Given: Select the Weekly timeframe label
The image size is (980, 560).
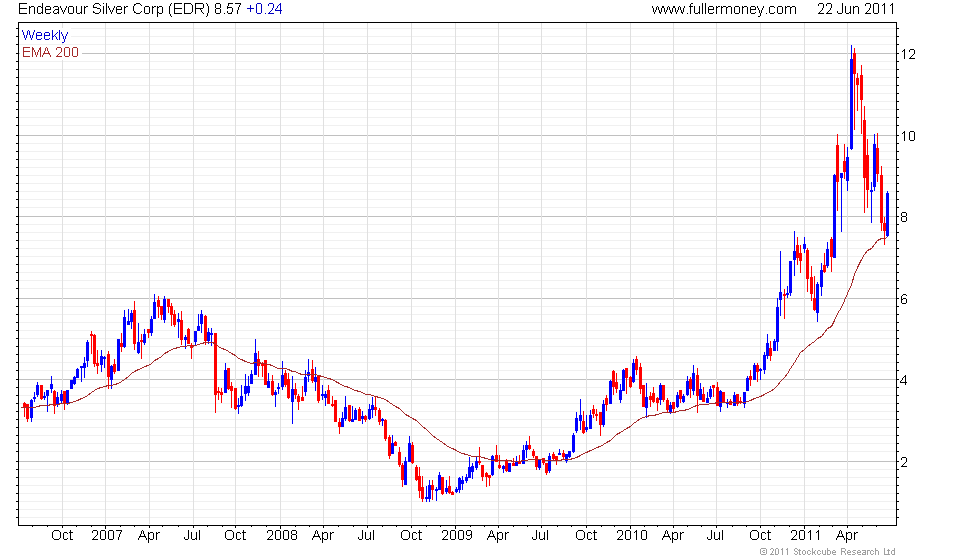Looking at the screenshot, I should pyautogui.click(x=45, y=35).
